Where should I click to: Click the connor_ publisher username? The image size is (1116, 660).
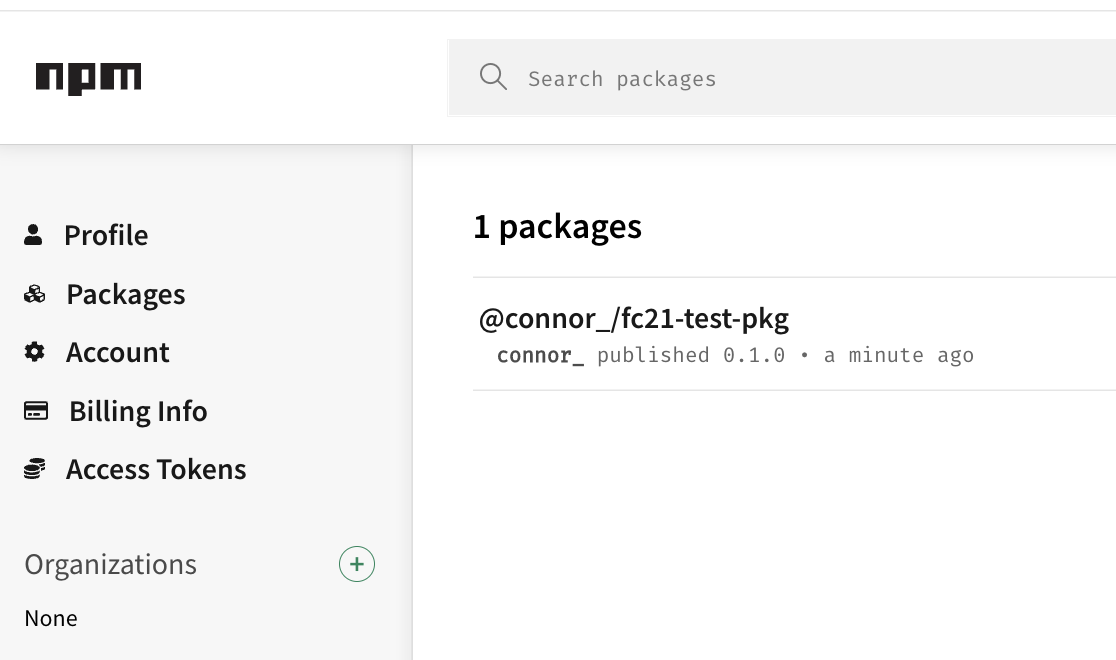(540, 355)
